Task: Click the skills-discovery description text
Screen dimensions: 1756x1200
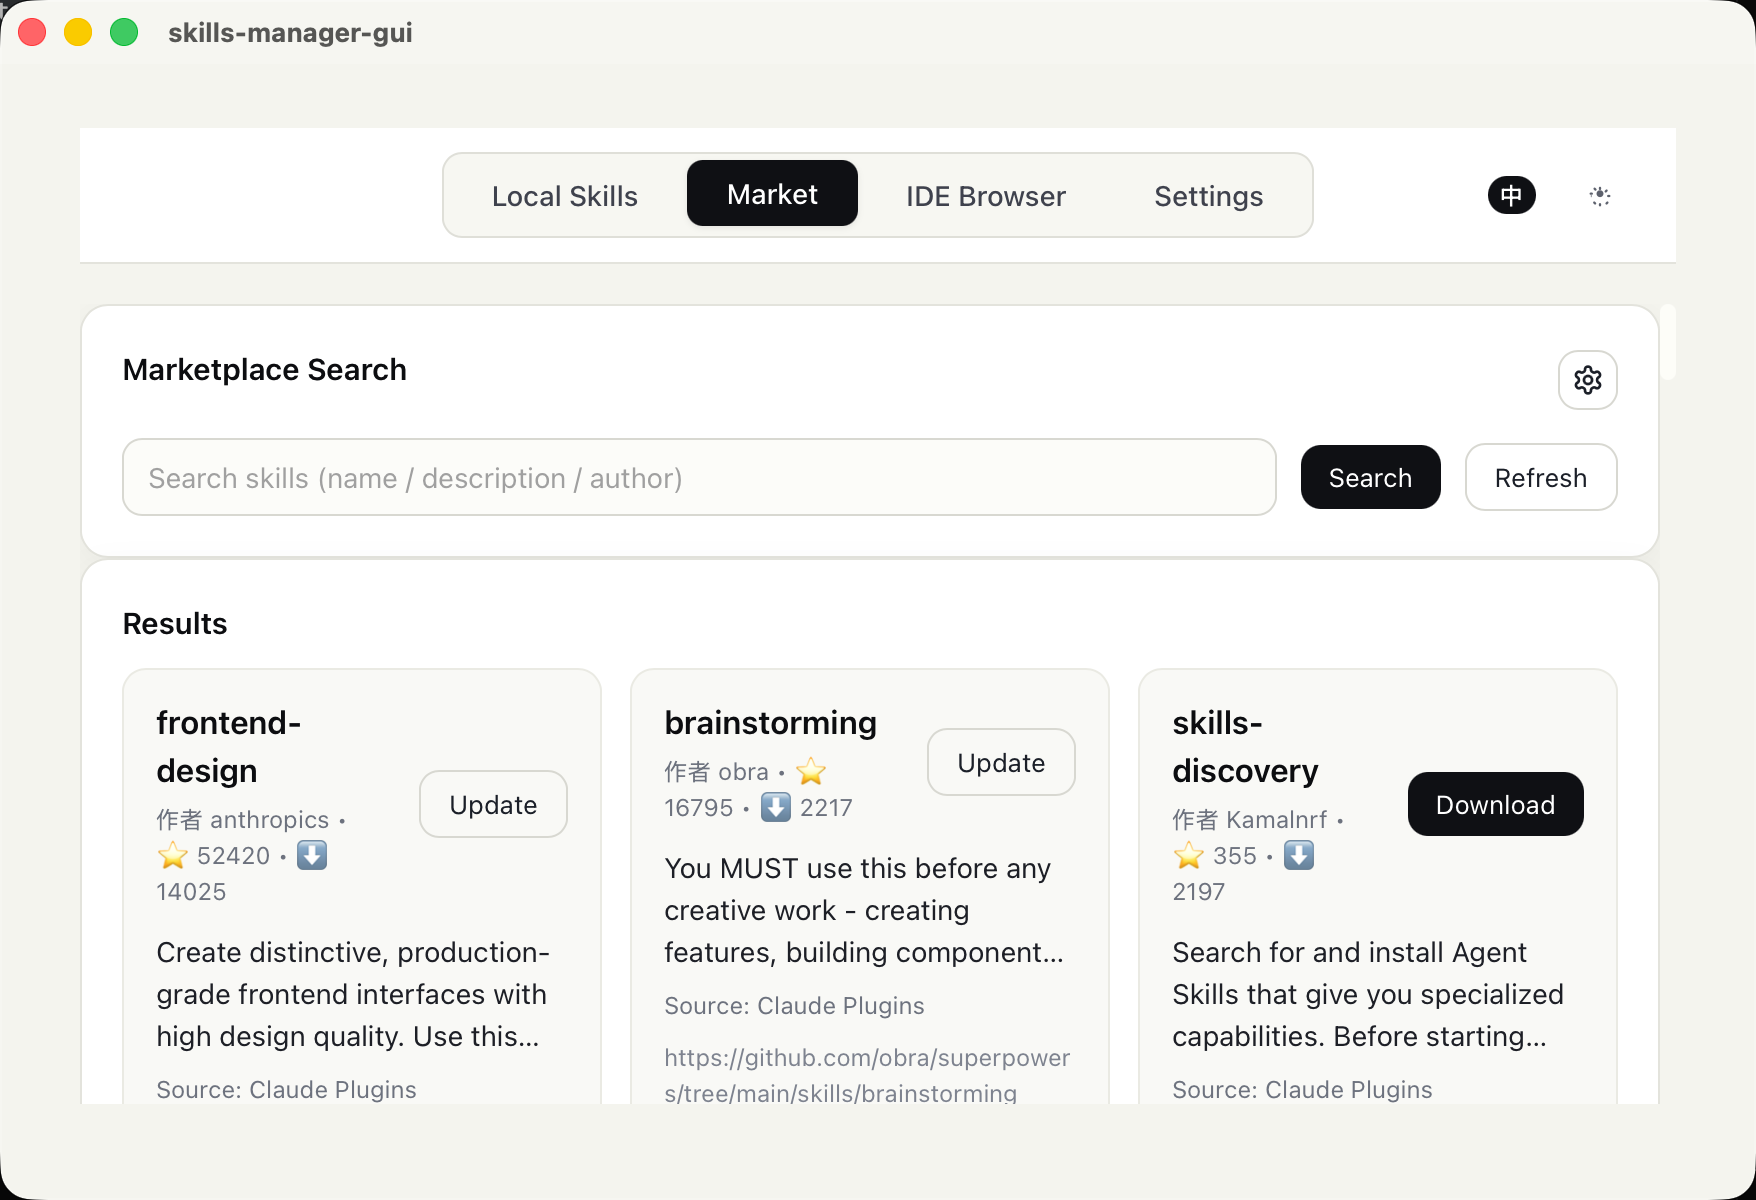Action: point(1368,994)
